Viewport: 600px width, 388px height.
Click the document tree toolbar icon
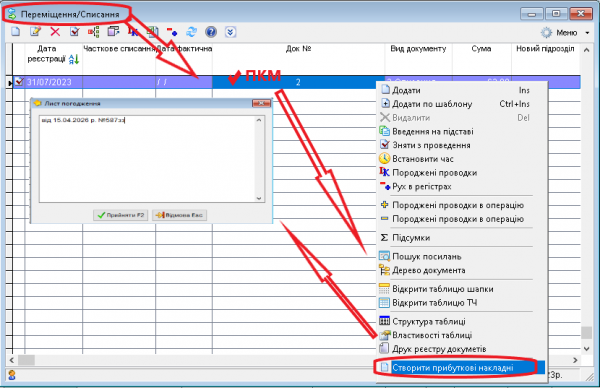(94, 32)
